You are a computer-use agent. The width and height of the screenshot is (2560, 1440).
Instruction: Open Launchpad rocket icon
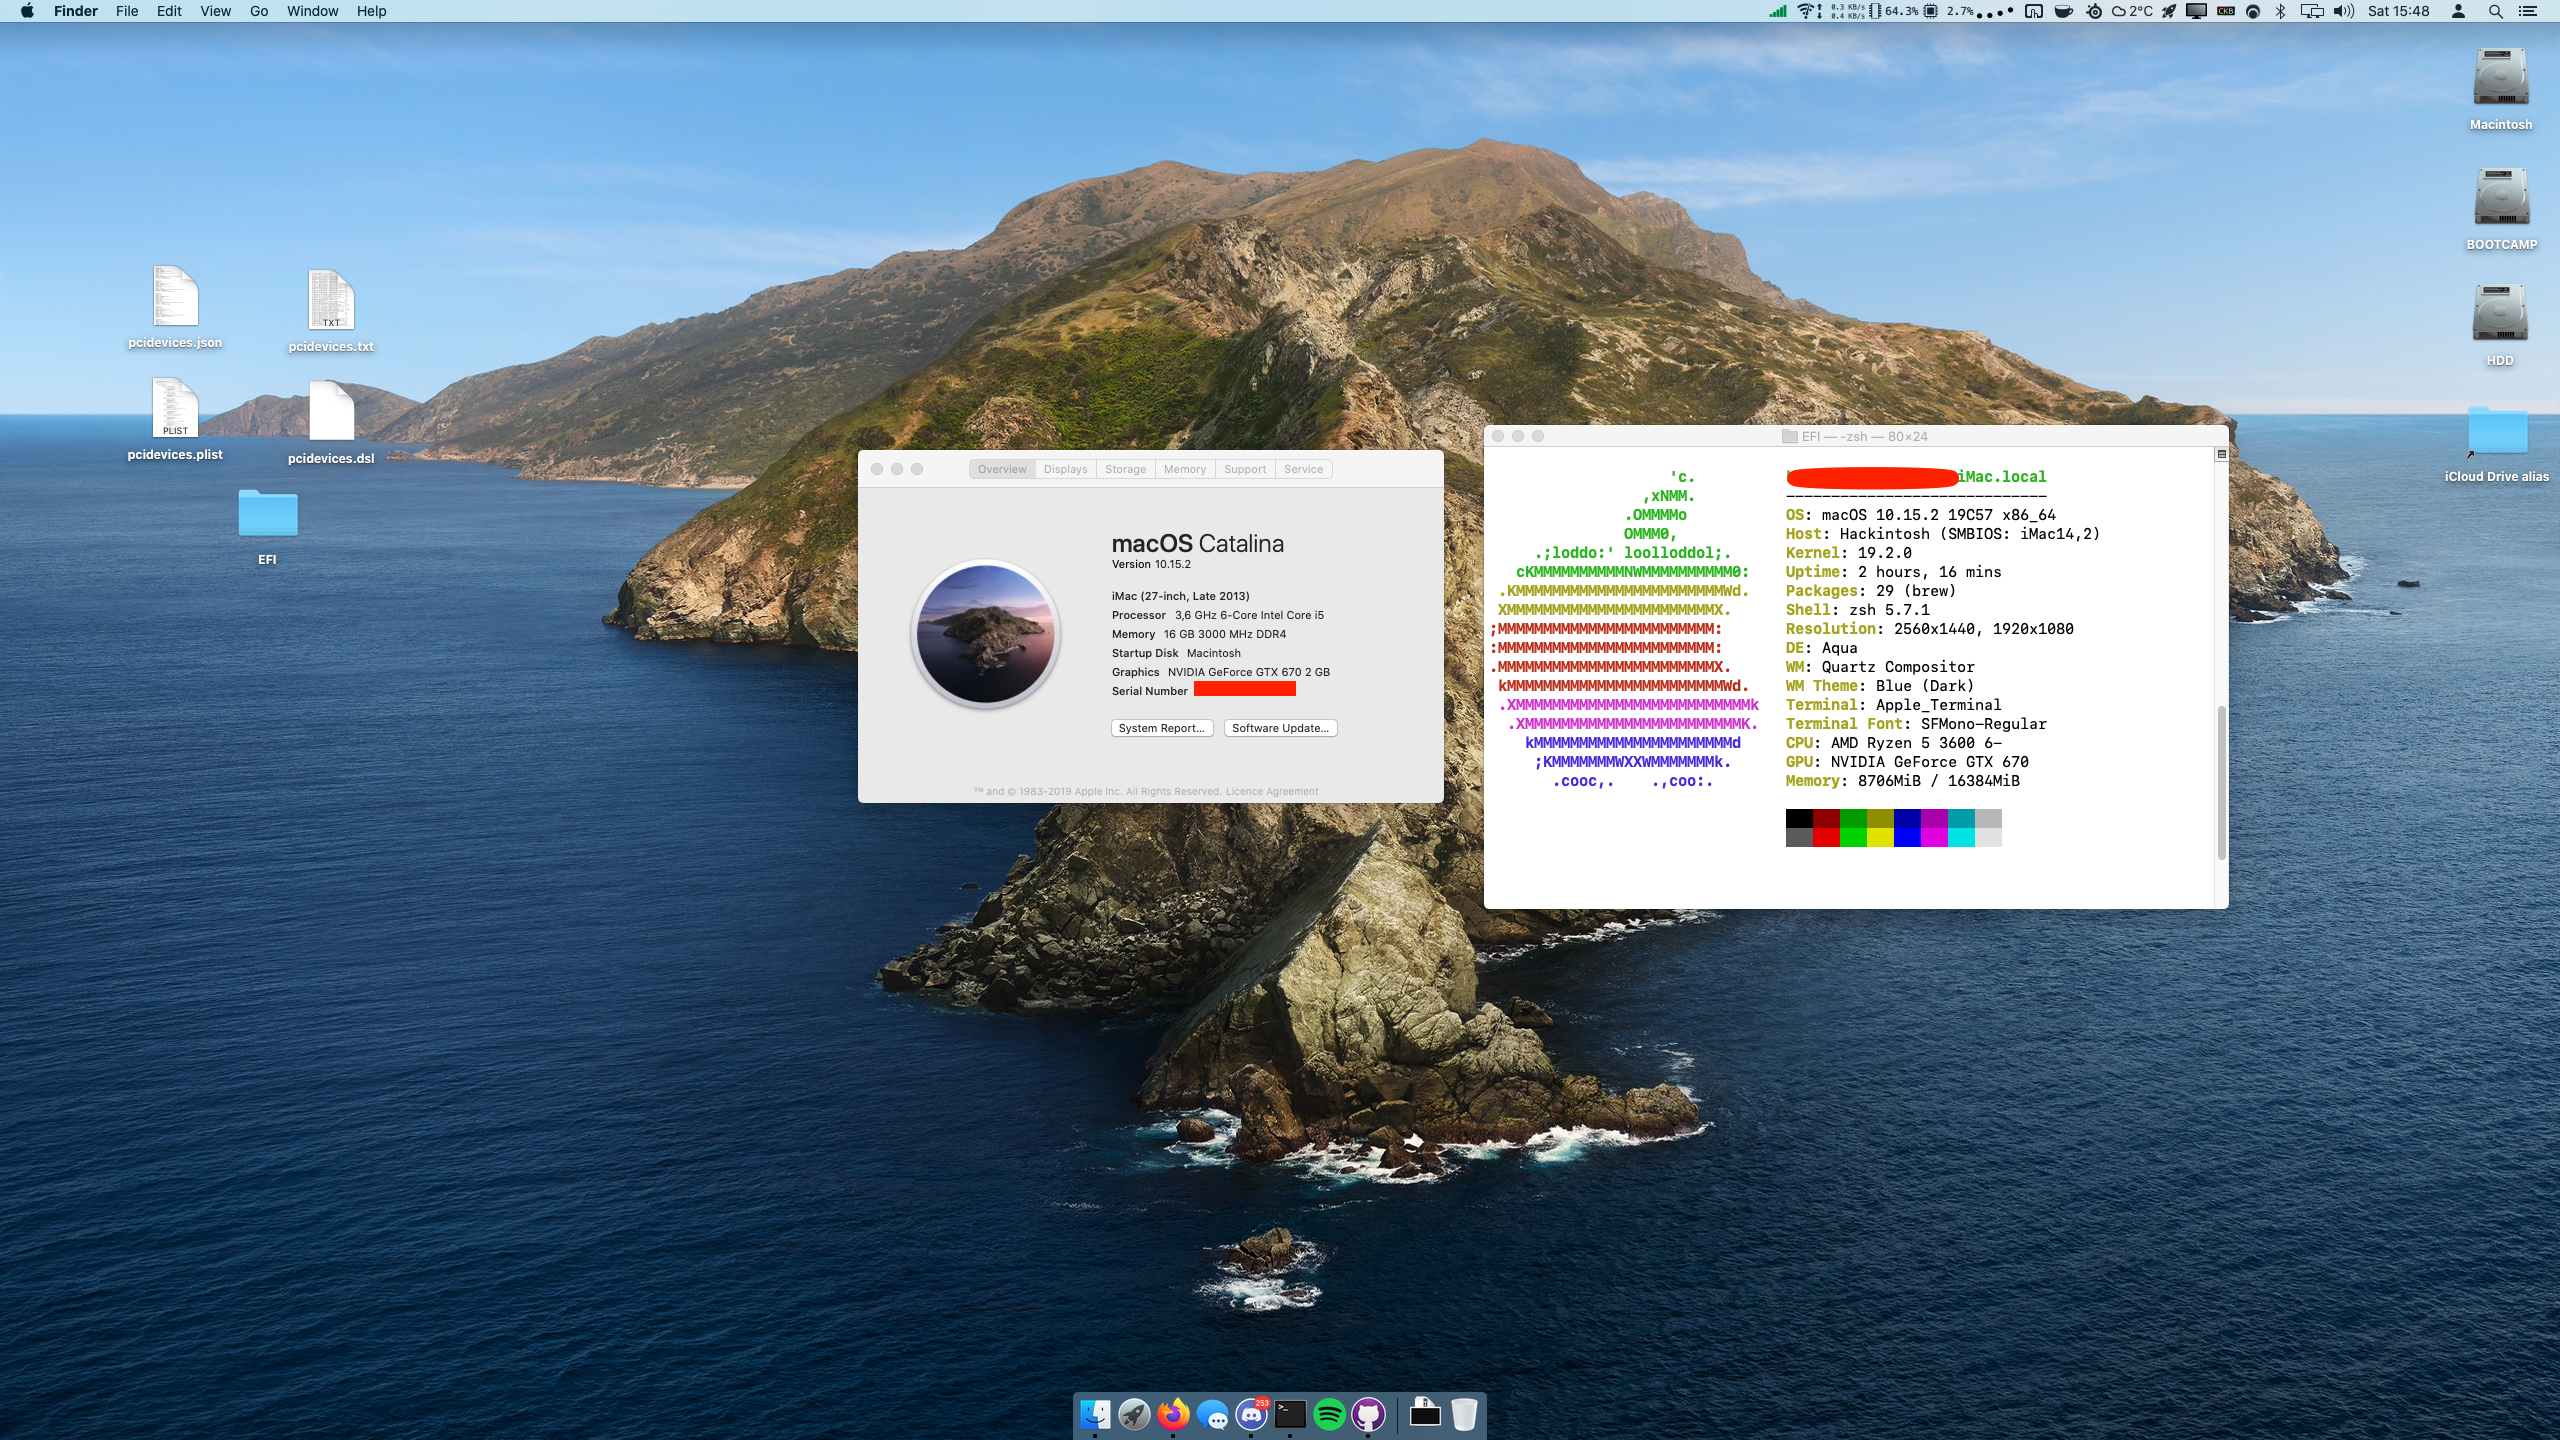point(1134,1414)
